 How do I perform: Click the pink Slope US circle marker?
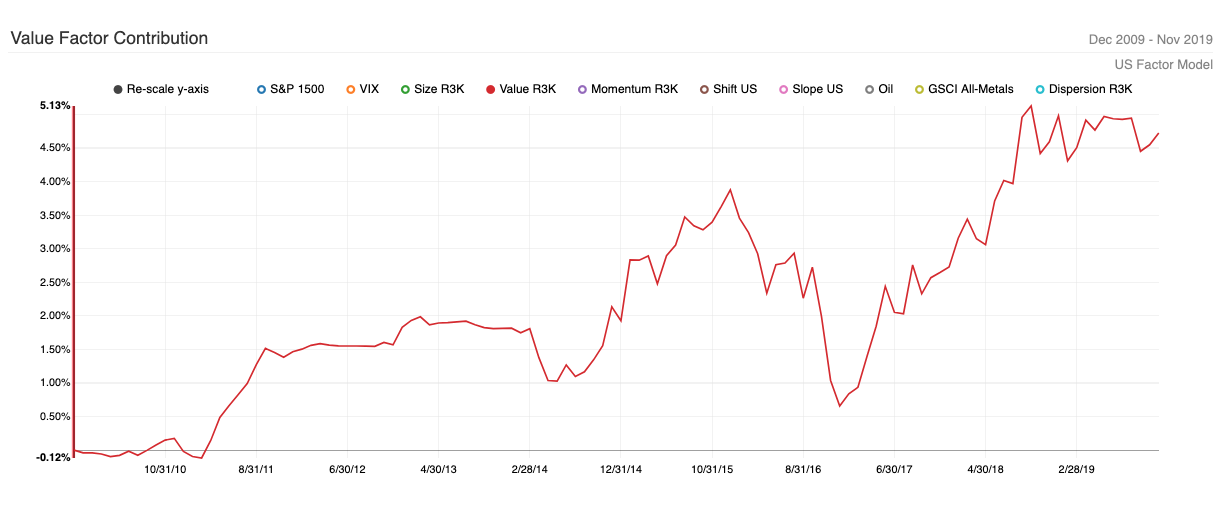[783, 89]
